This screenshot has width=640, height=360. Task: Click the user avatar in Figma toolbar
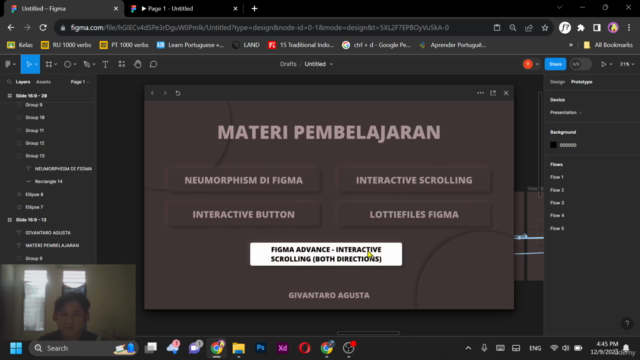coord(528,64)
